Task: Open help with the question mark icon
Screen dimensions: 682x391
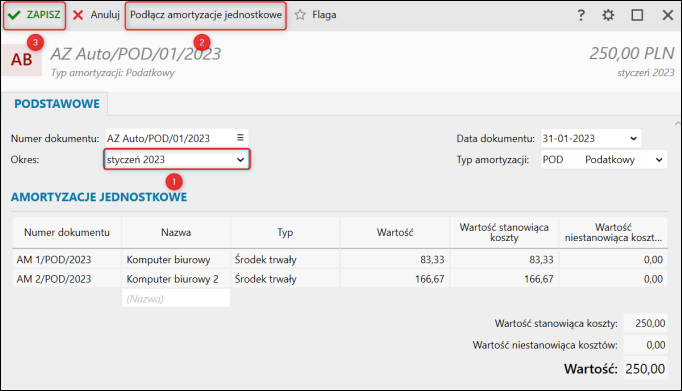Action: click(x=581, y=16)
